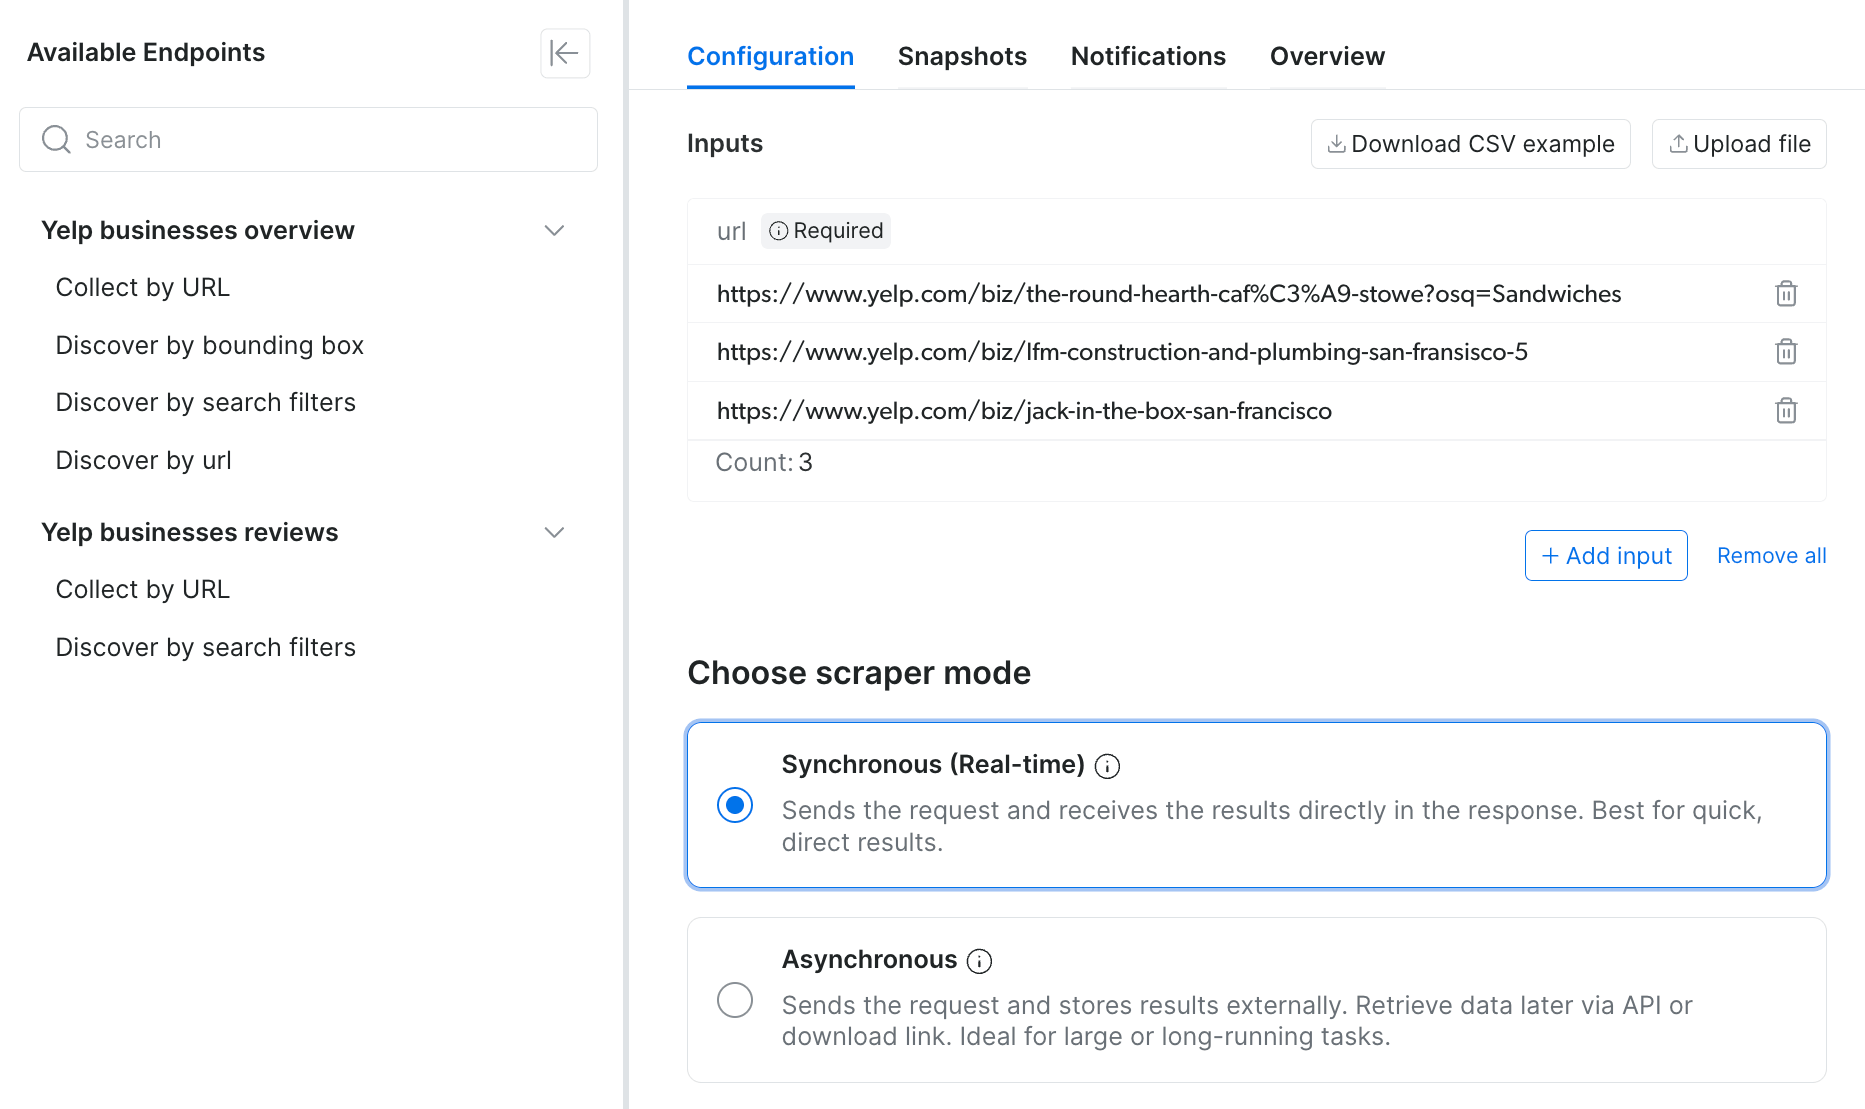Open Collect by URL under businesses overview

pyautogui.click(x=143, y=288)
